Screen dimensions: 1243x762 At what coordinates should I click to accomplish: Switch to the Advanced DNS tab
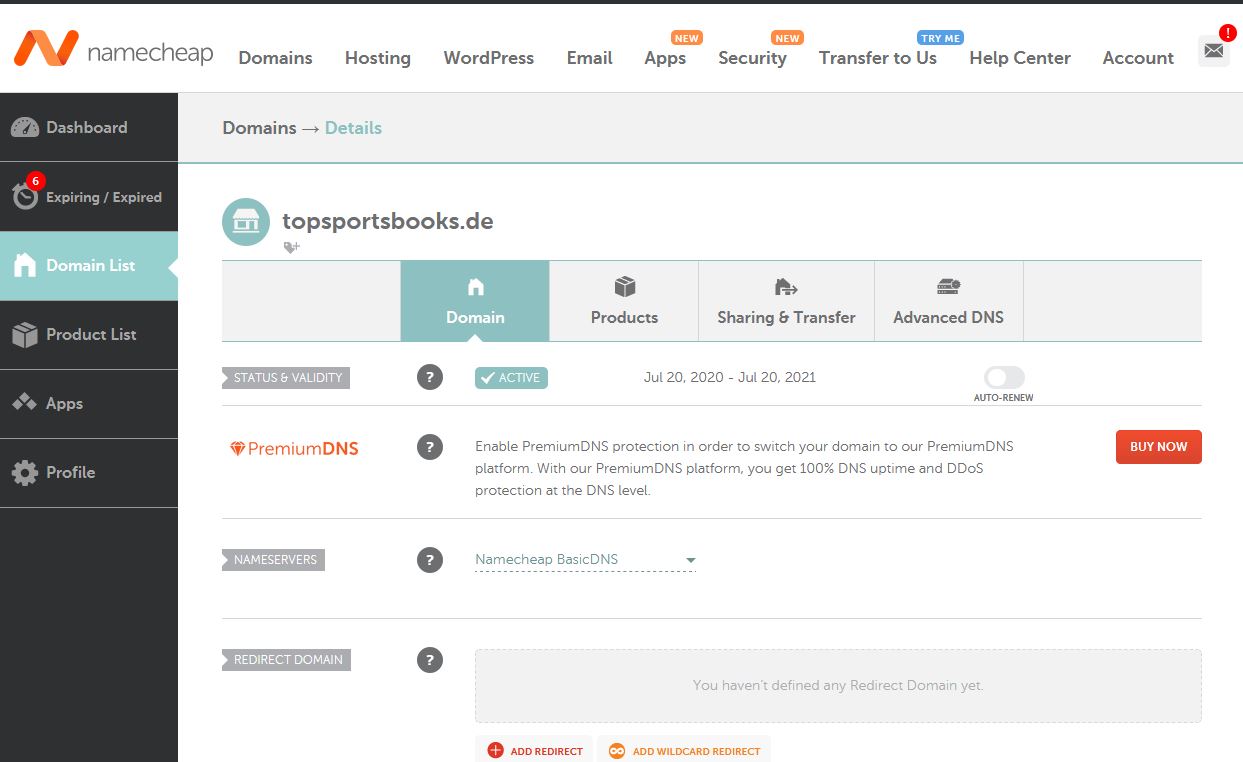949,301
